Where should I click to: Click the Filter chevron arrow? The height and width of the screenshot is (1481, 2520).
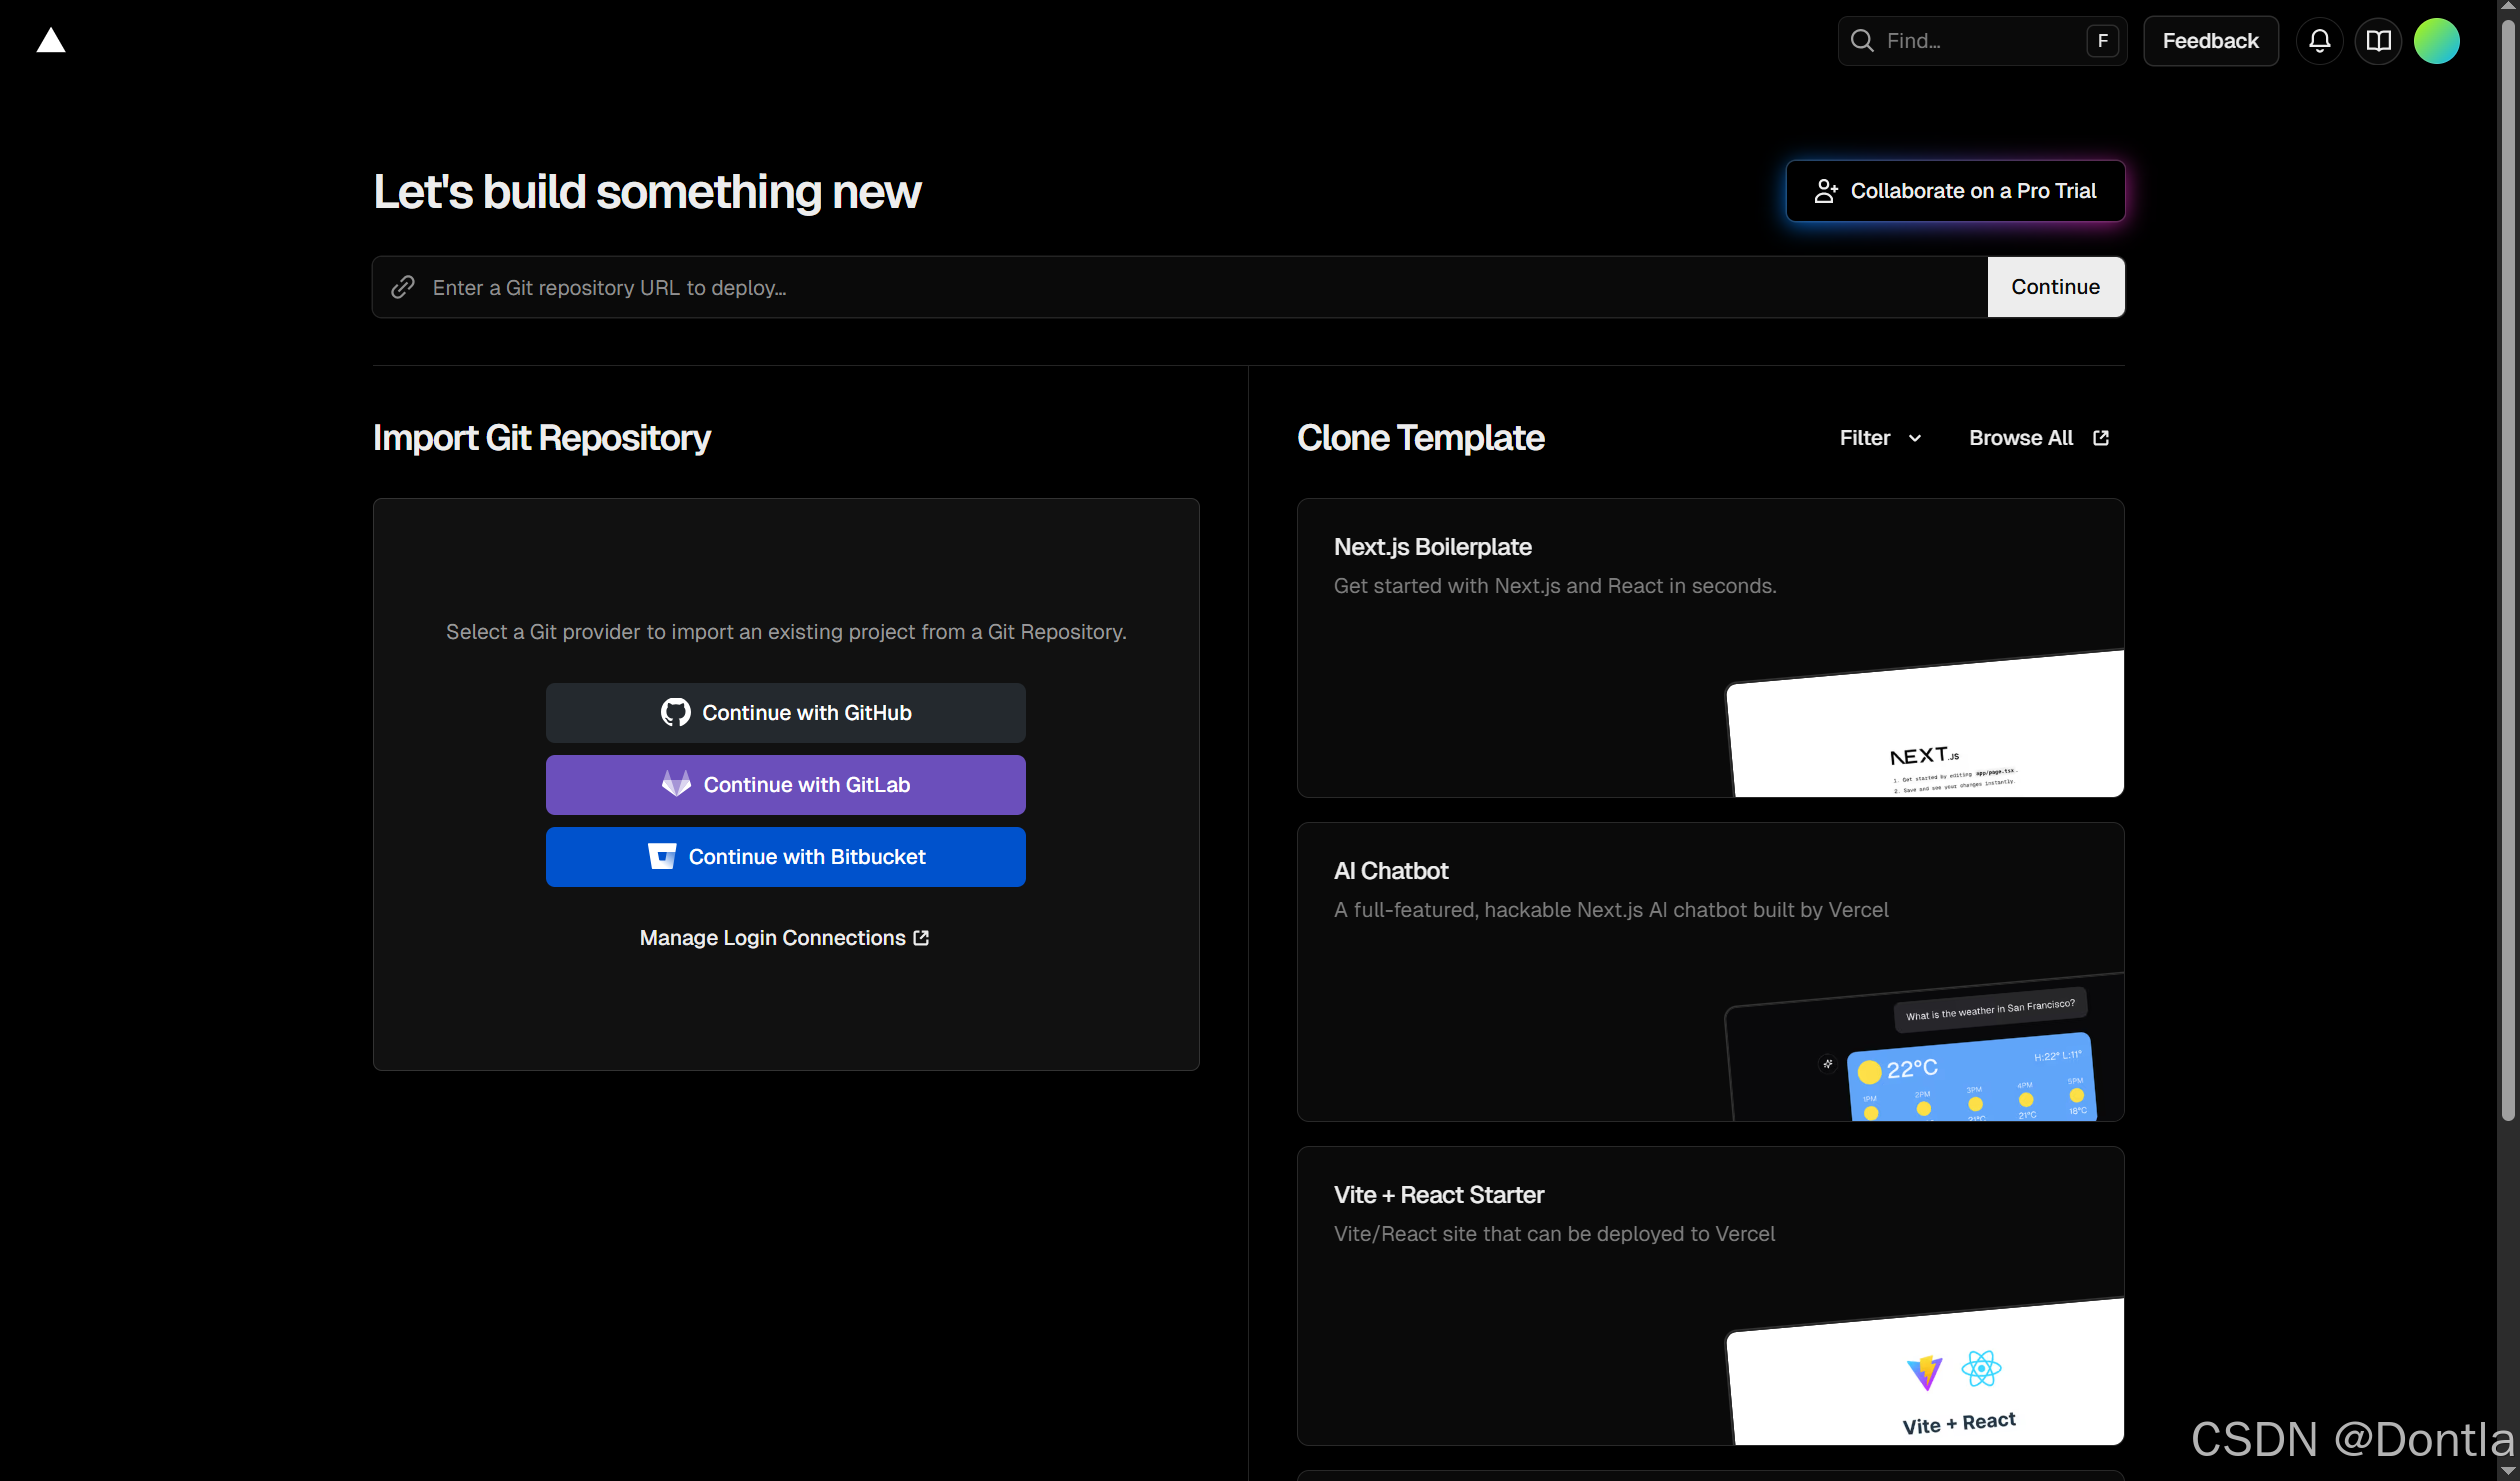(1915, 438)
